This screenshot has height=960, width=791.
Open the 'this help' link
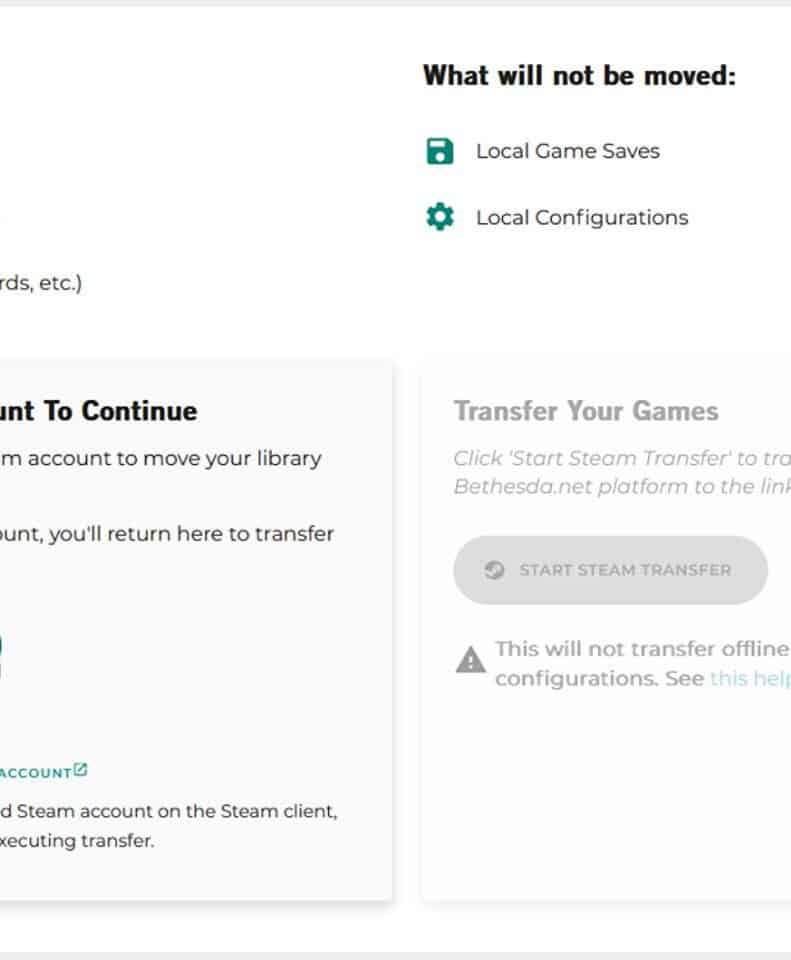click(x=749, y=678)
